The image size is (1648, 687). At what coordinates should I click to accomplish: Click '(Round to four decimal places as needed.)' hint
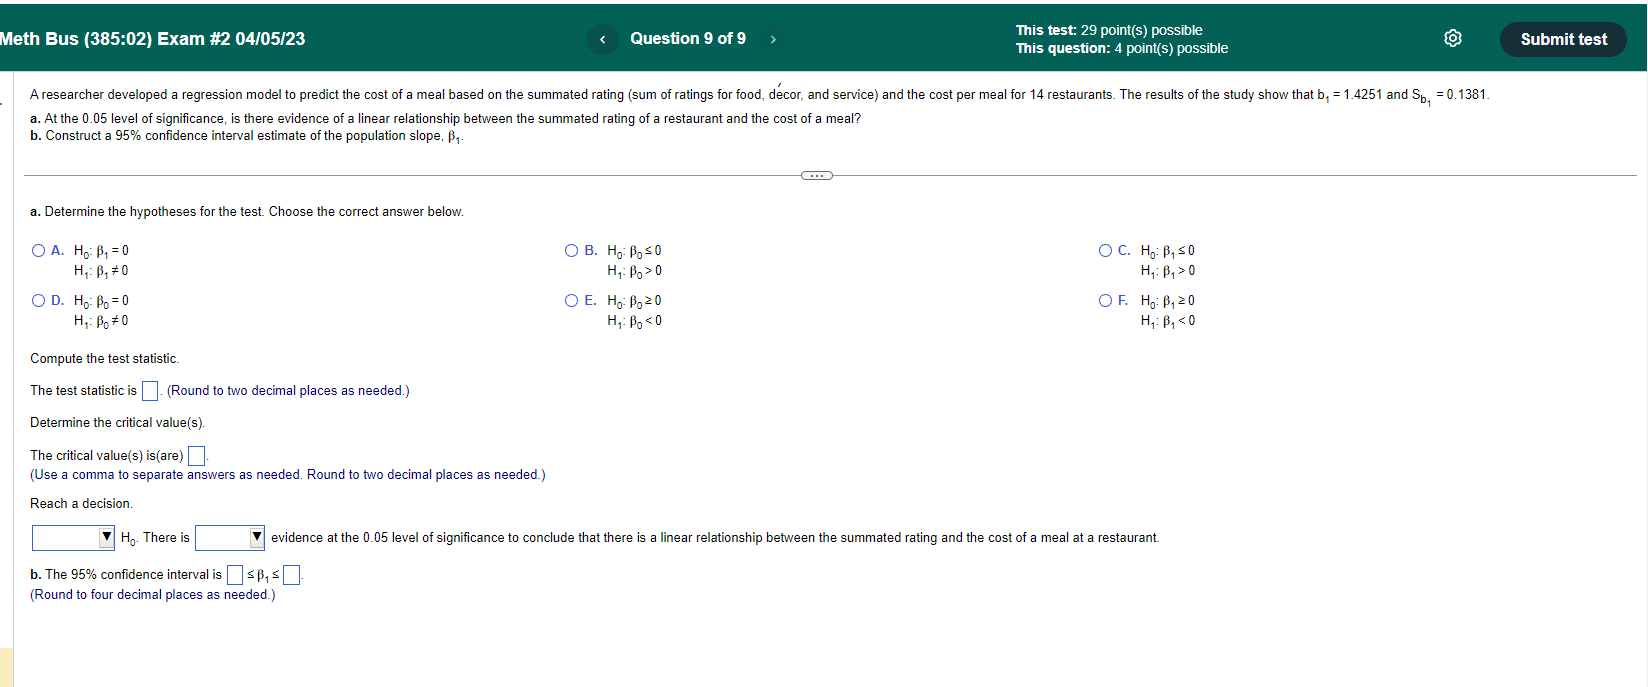pos(153,595)
